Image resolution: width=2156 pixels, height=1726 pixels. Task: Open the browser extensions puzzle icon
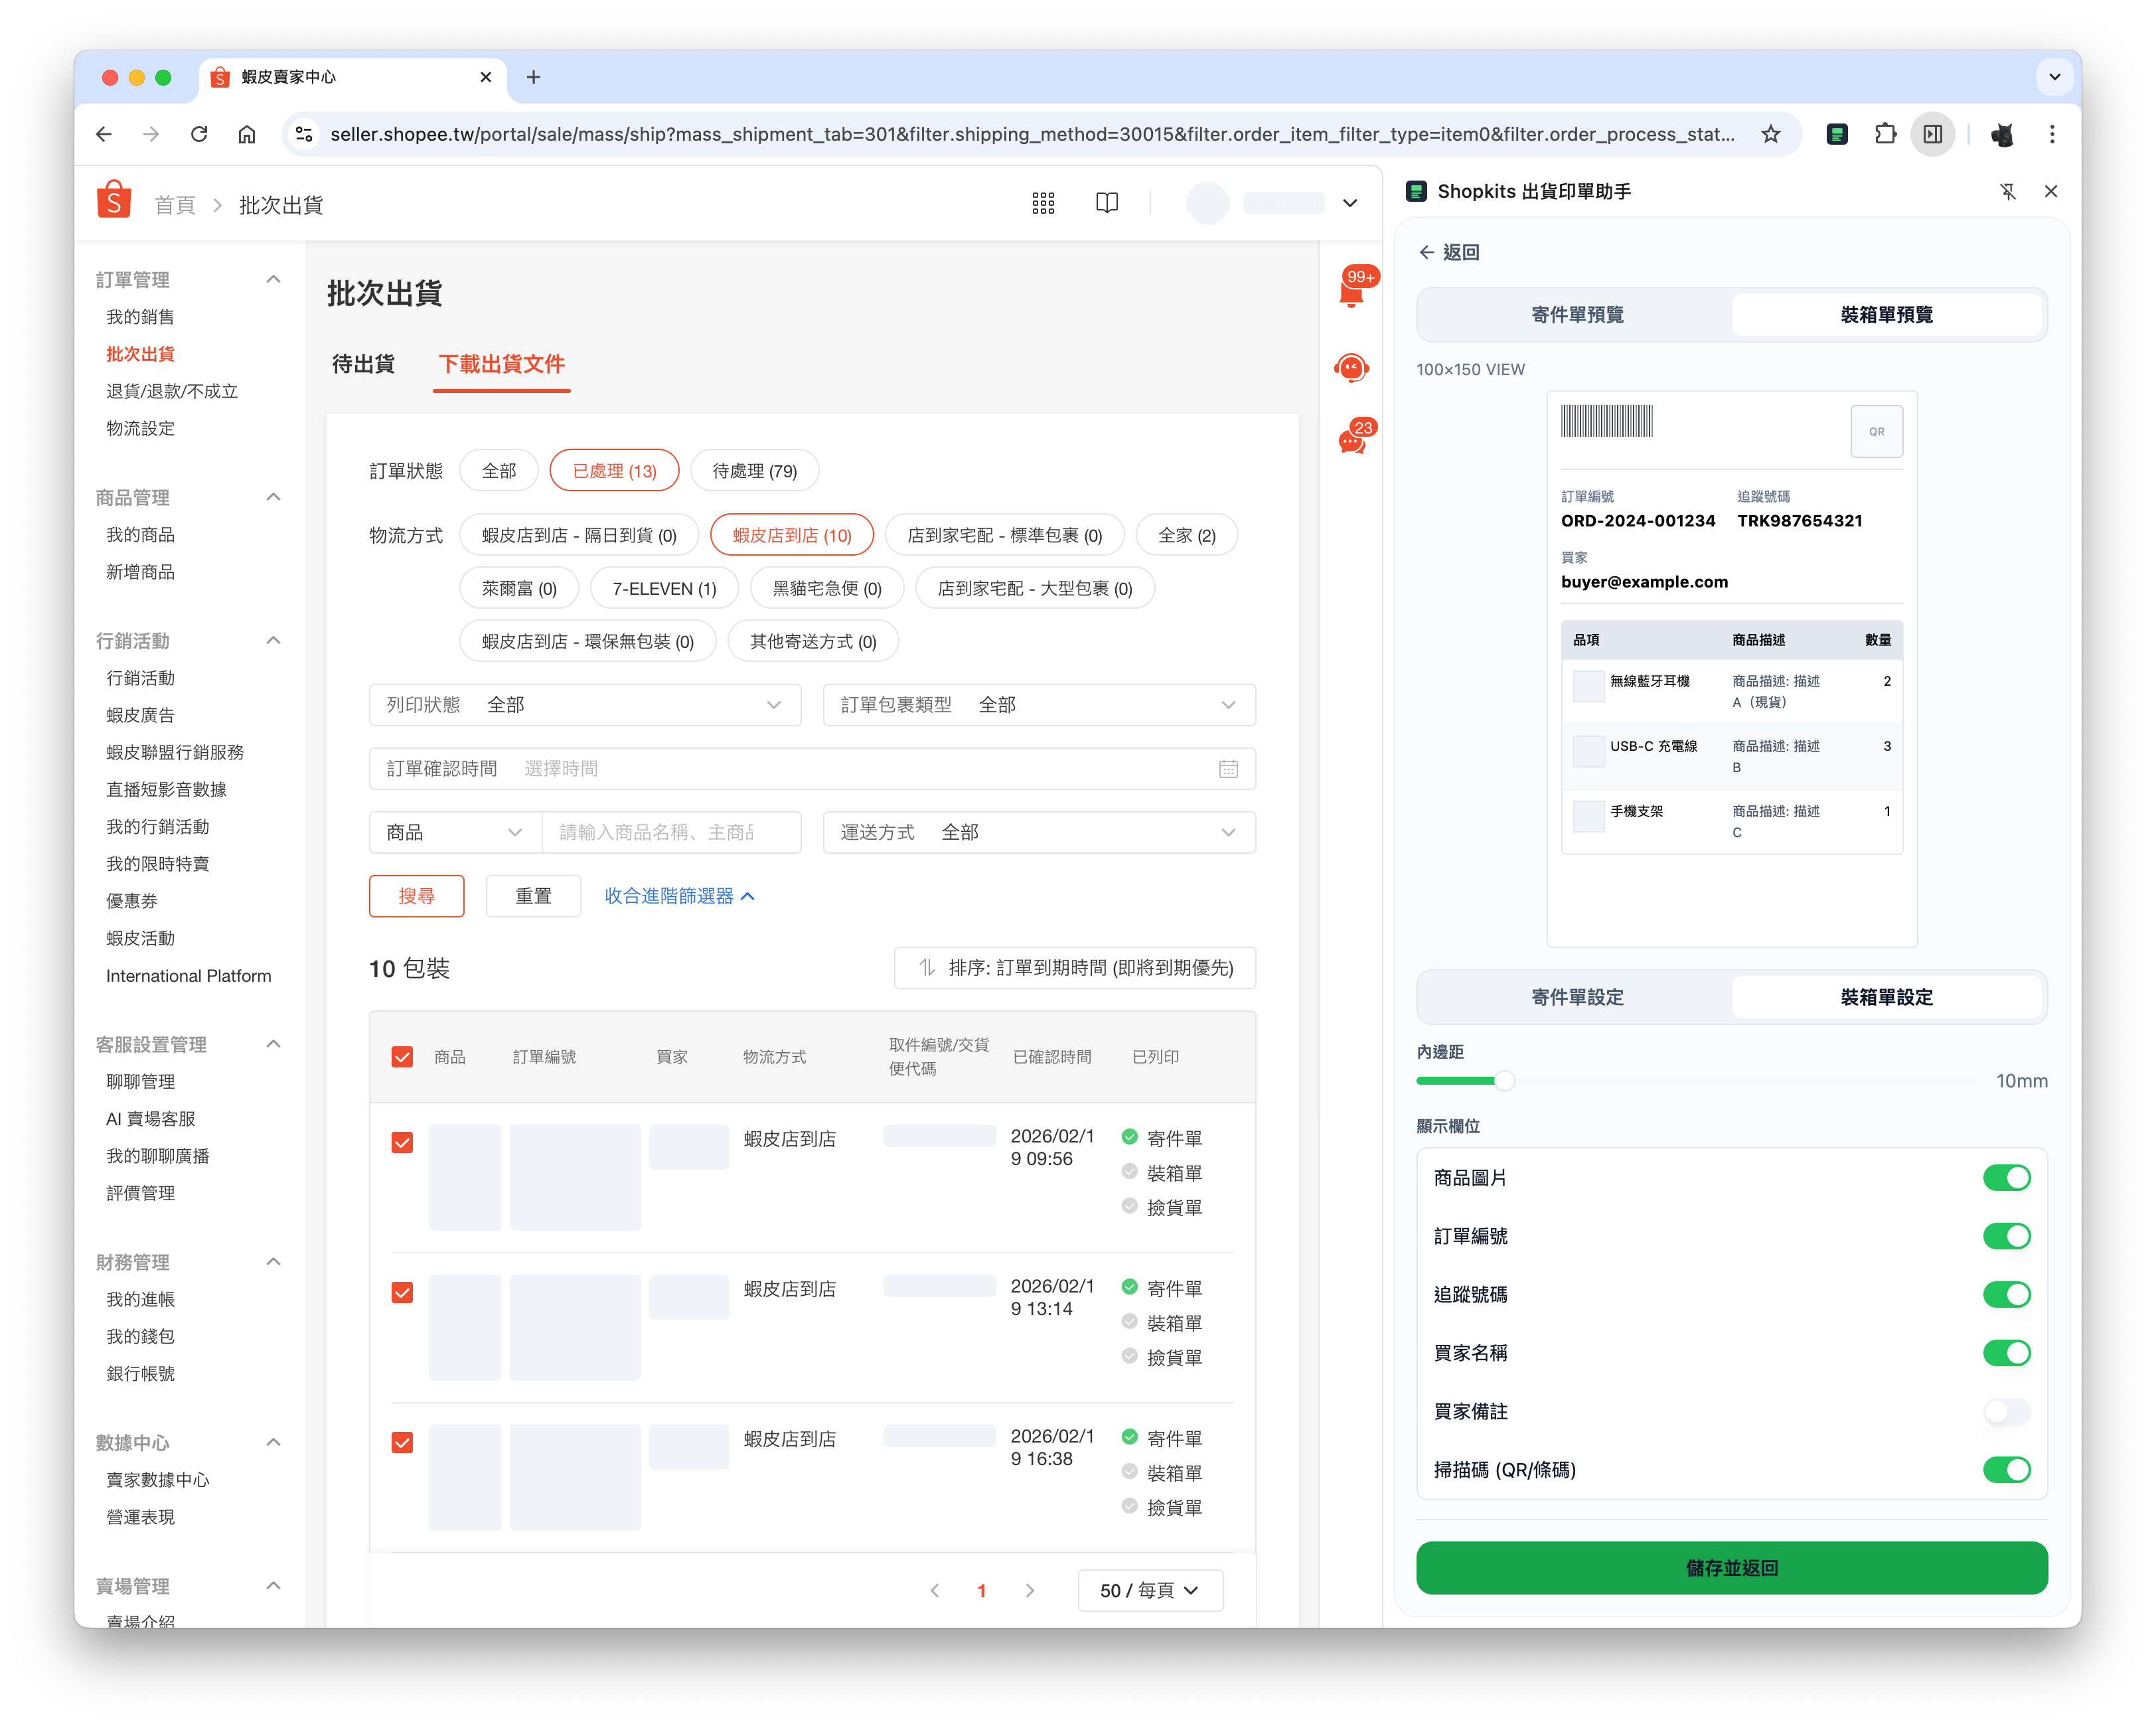[x=1885, y=134]
